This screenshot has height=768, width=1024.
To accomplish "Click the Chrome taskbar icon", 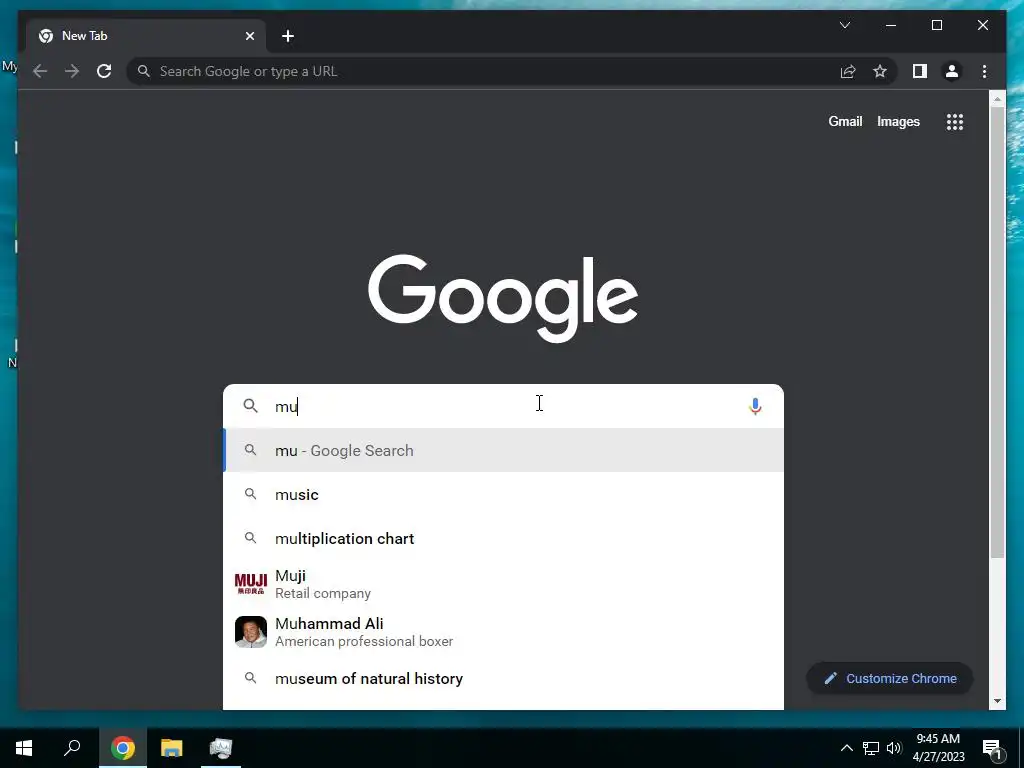I will click(x=123, y=748).
